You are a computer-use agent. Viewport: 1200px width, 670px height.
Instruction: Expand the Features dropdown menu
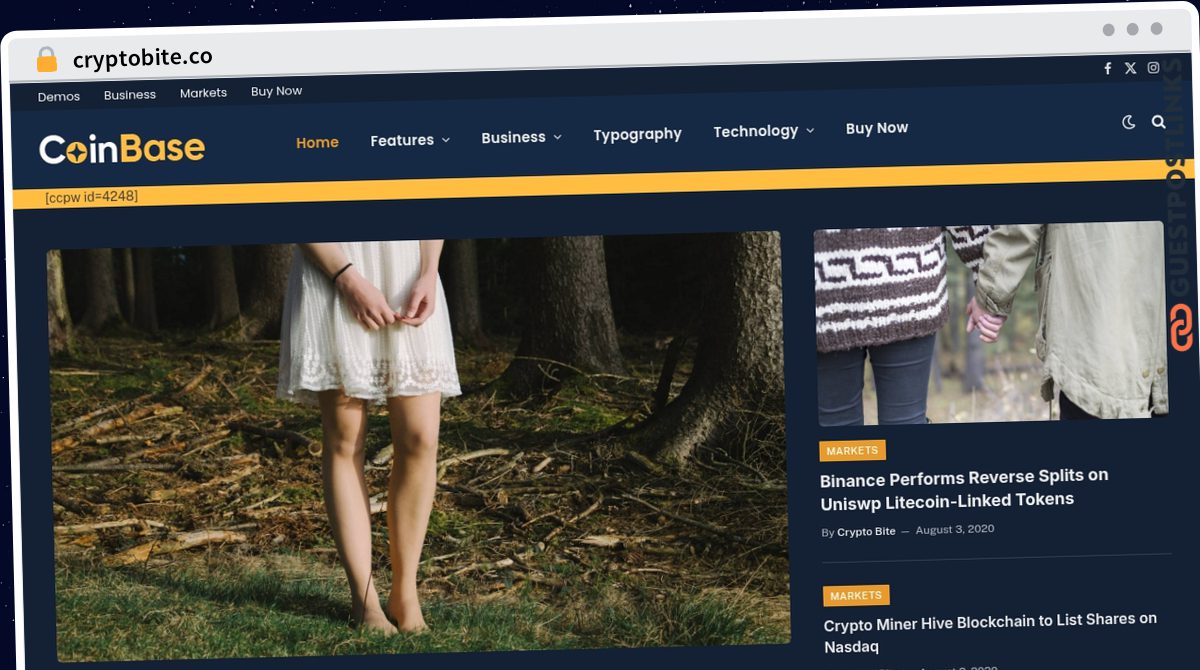[410, 140]
